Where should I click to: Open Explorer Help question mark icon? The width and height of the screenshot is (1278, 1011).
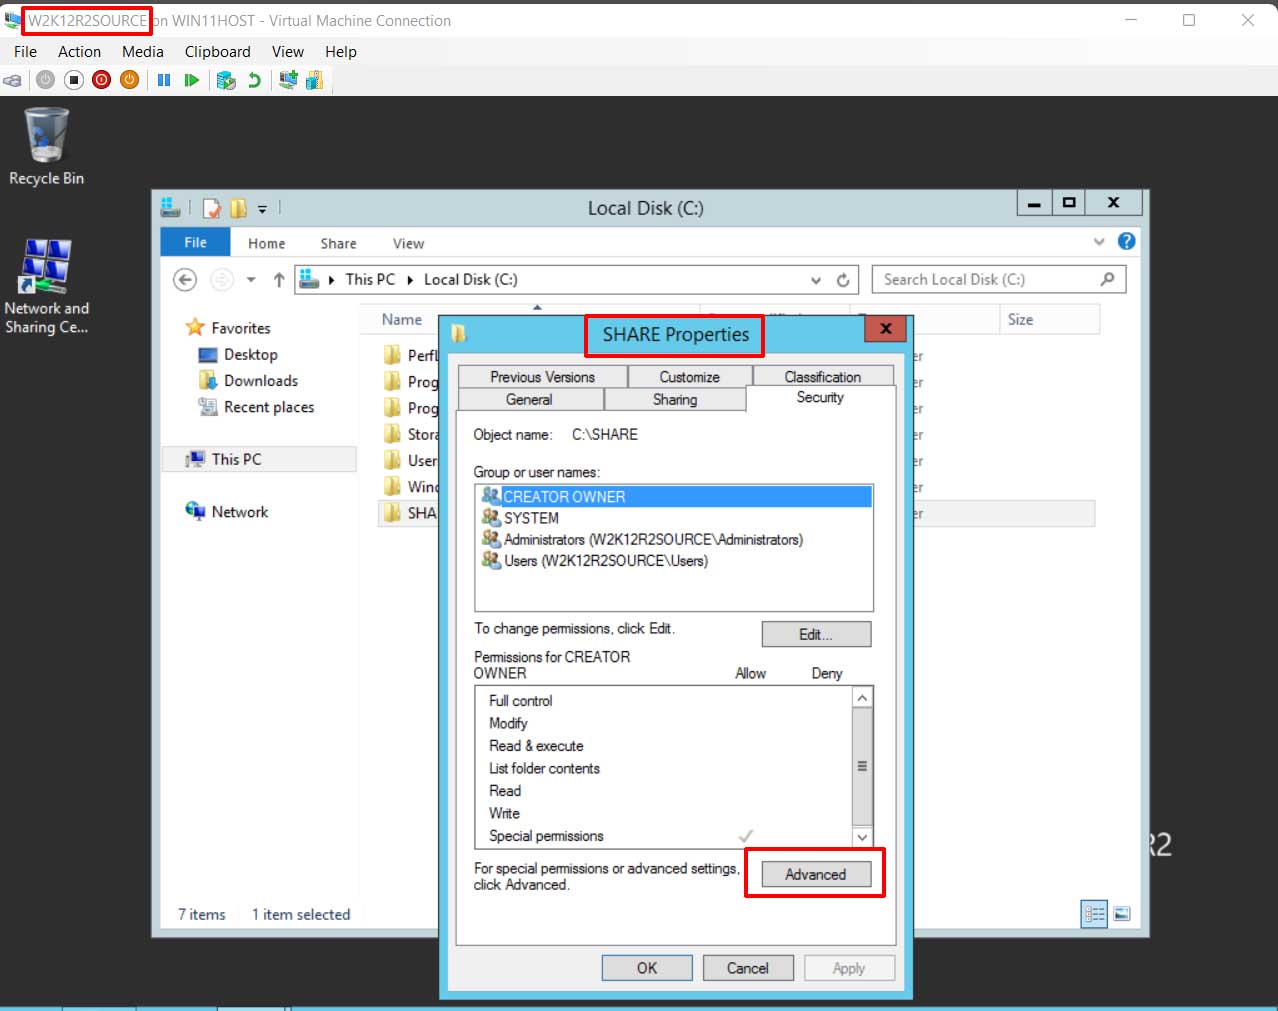1126,241
